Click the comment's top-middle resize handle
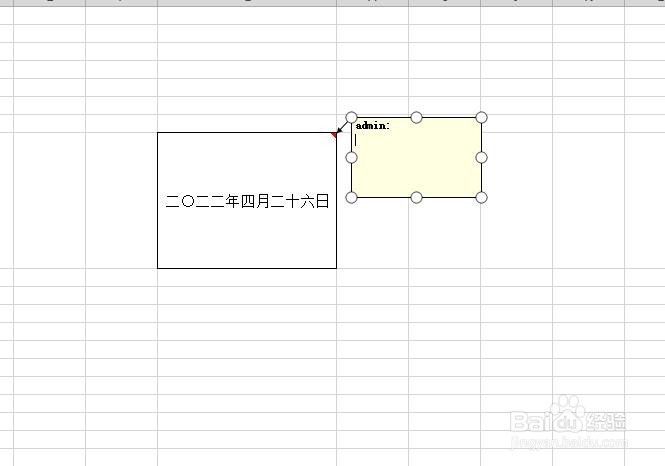The image size is (665, 466). [416, 117]
